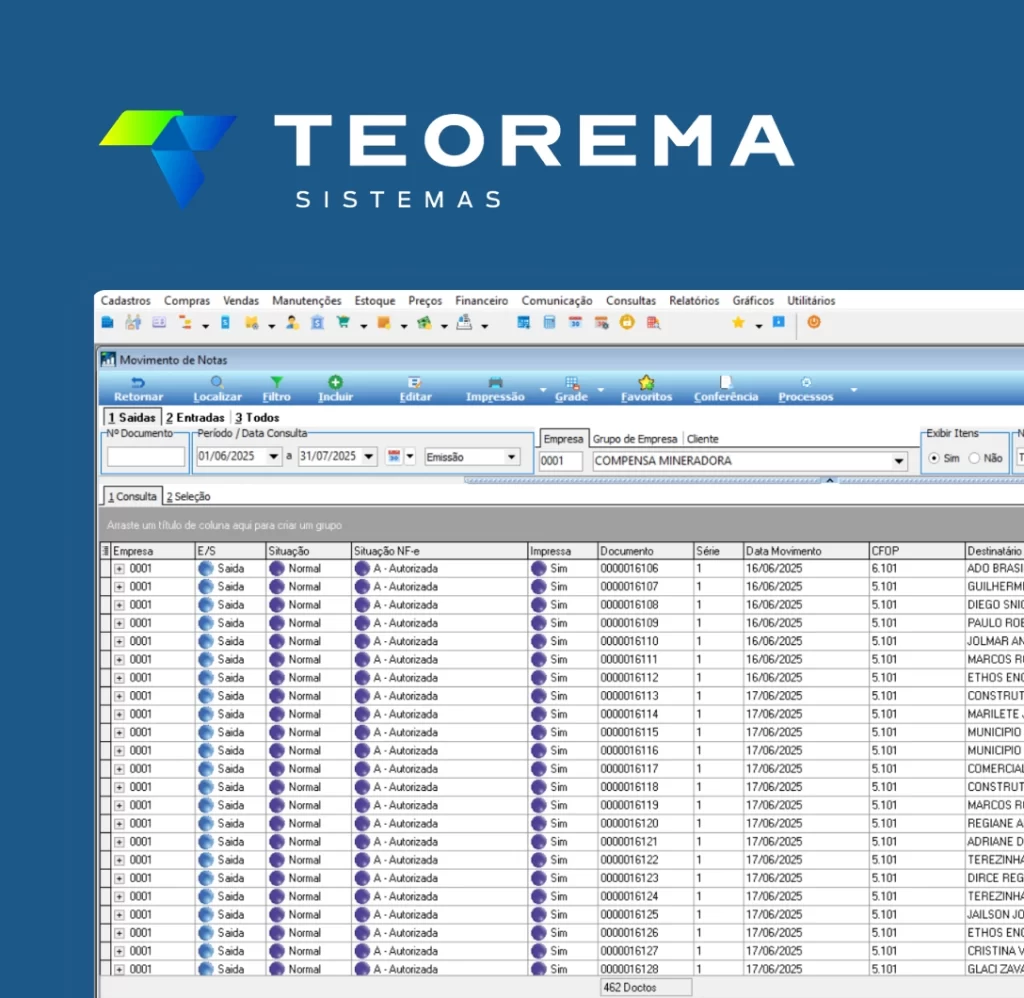Switch to the 2 Entradas tab

tap(195, 418)
